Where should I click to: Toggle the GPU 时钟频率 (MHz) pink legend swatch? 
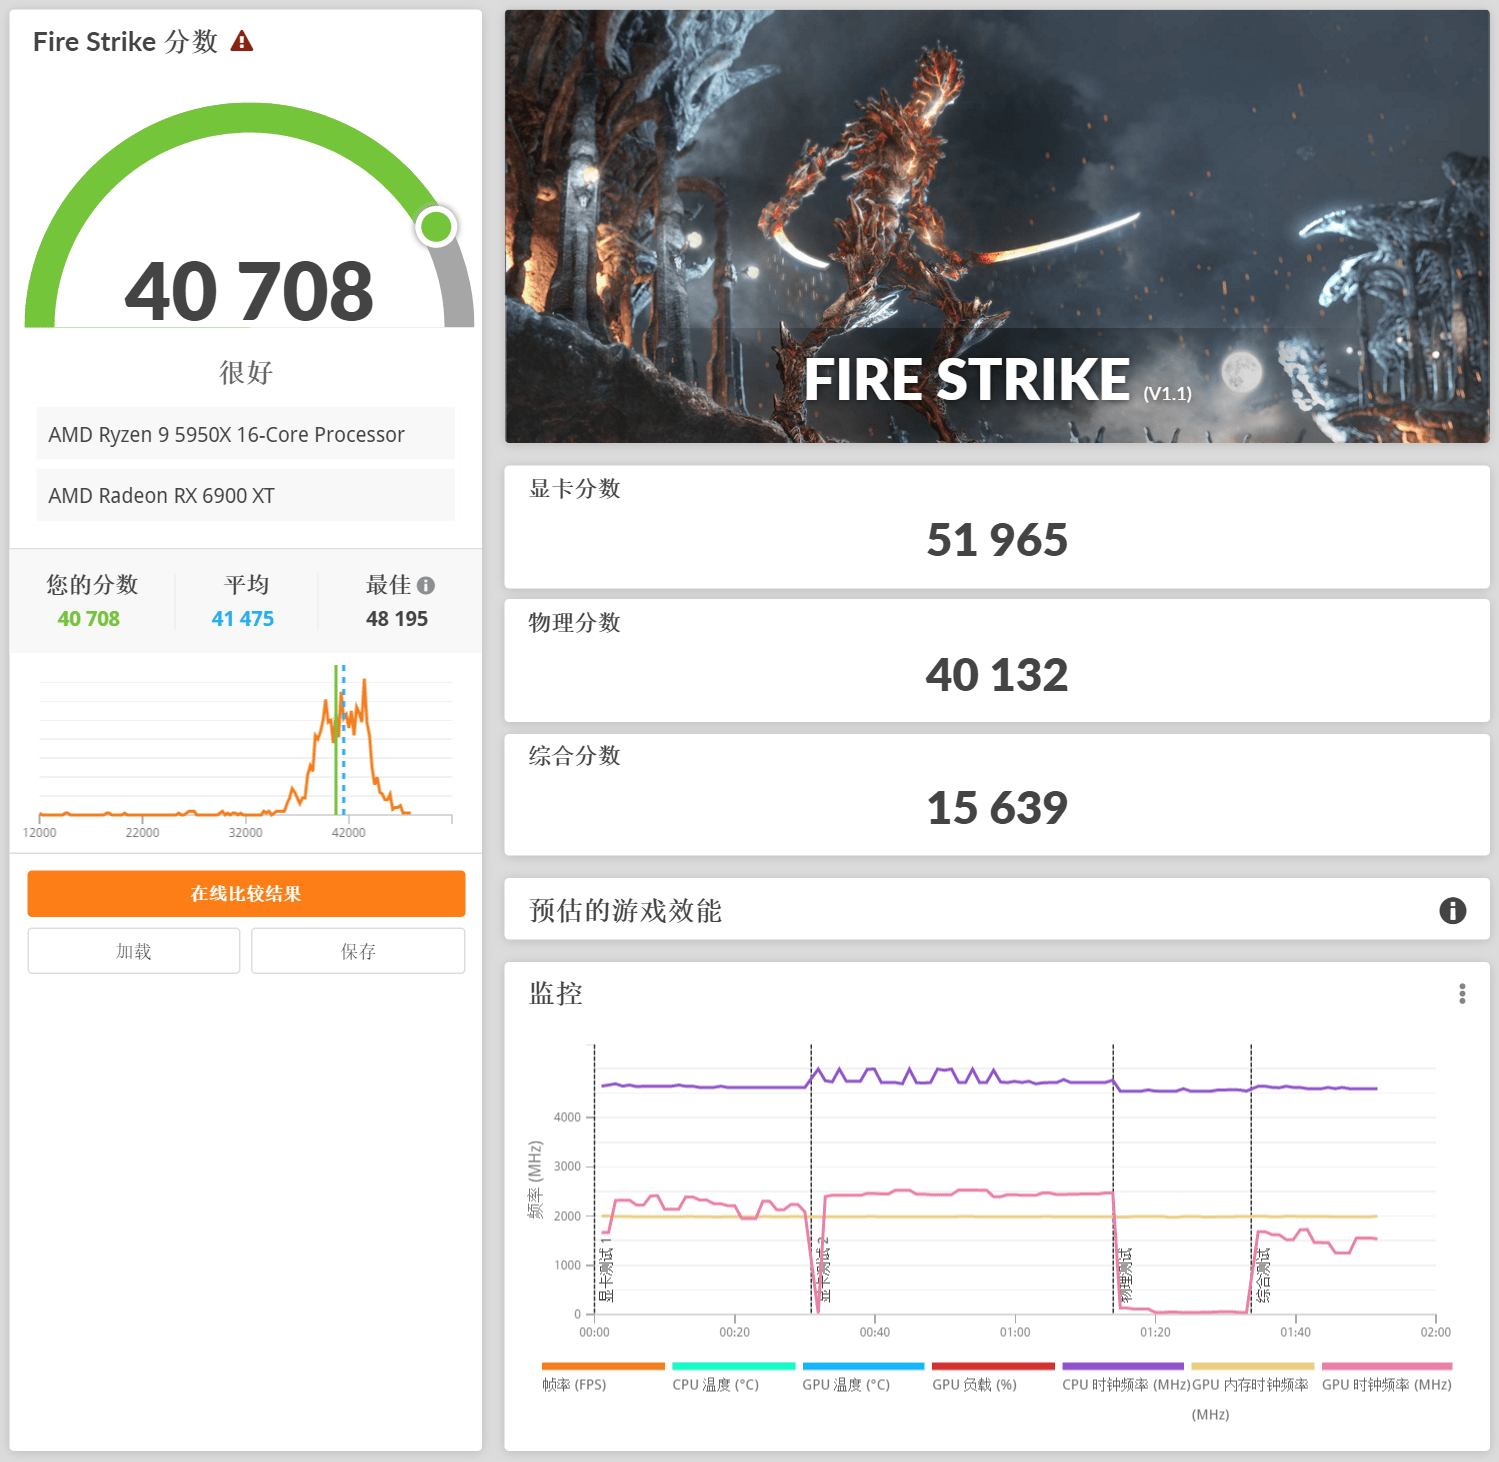[x=1387, y=1366]
